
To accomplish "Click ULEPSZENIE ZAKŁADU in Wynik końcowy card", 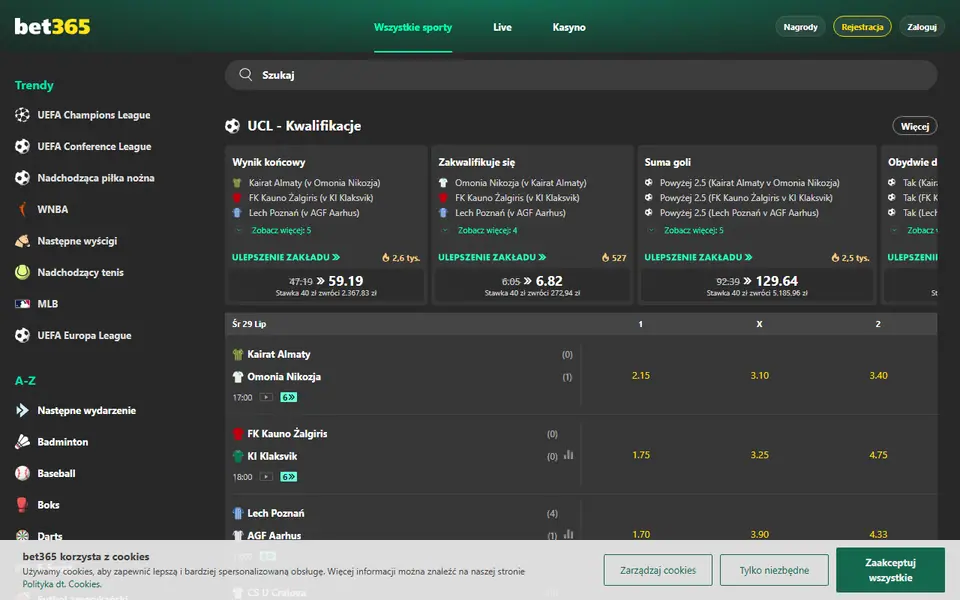I will [x=285, y=257].
